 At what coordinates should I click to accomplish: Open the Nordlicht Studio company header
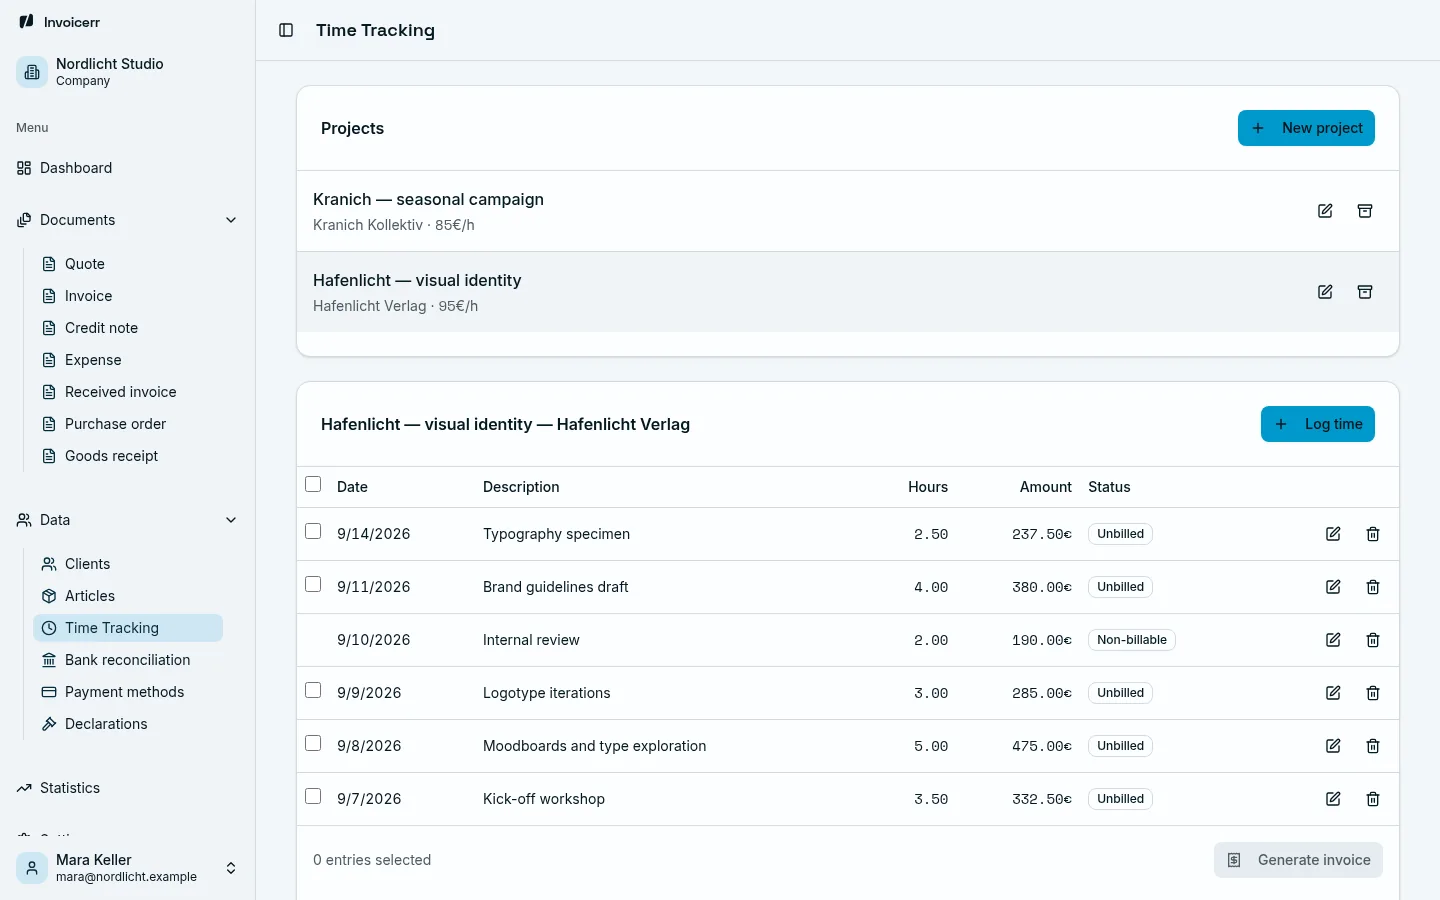click(x=127, y=72)
